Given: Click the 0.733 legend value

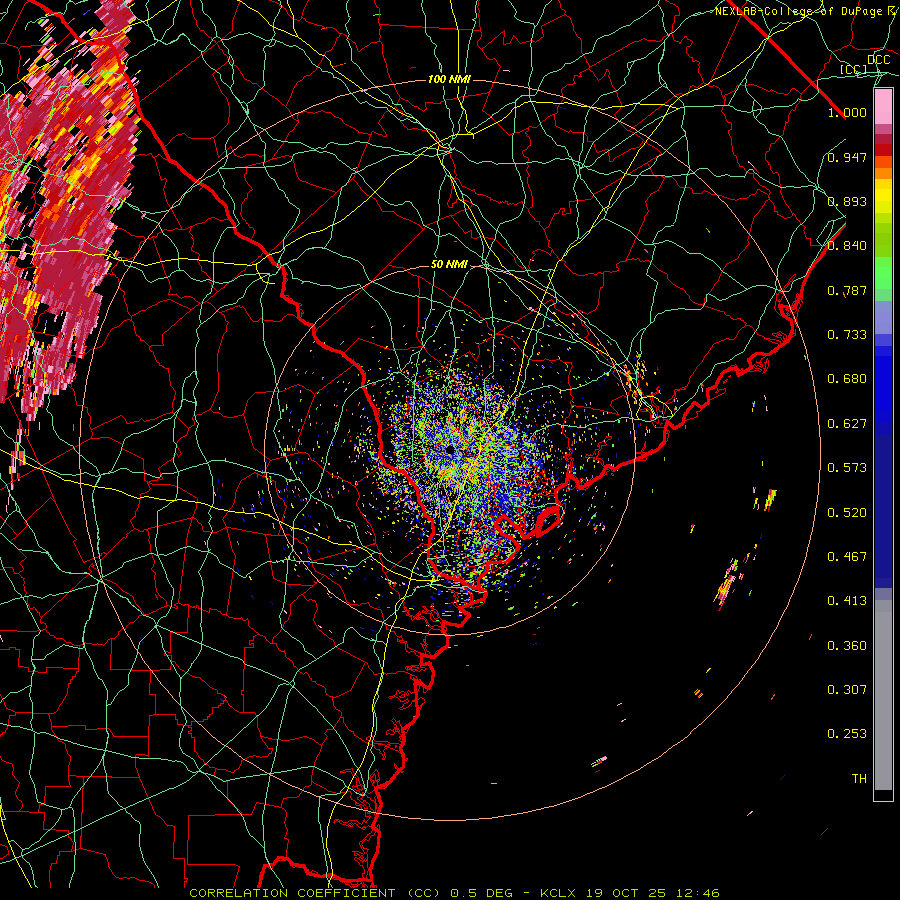Looking at the screenshot, I should 847,335.
